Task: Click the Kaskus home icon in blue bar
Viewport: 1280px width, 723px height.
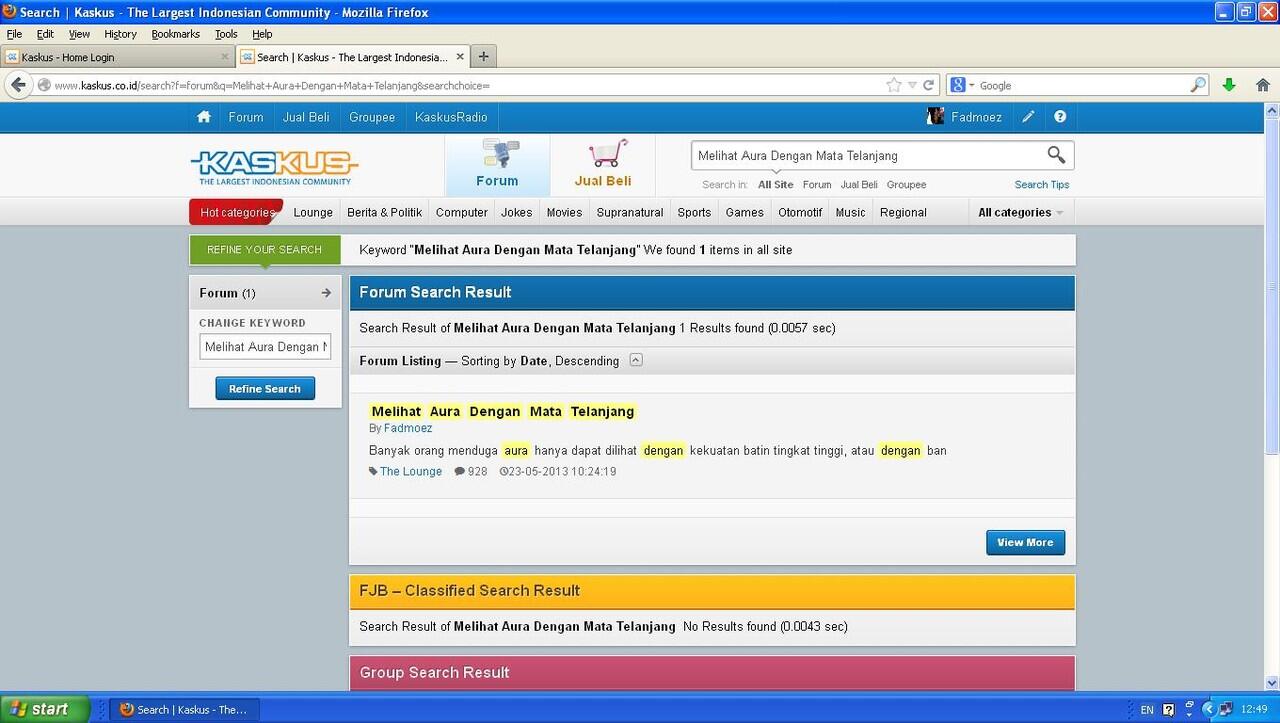Action: pyautogui.click(x=204, y=117)
